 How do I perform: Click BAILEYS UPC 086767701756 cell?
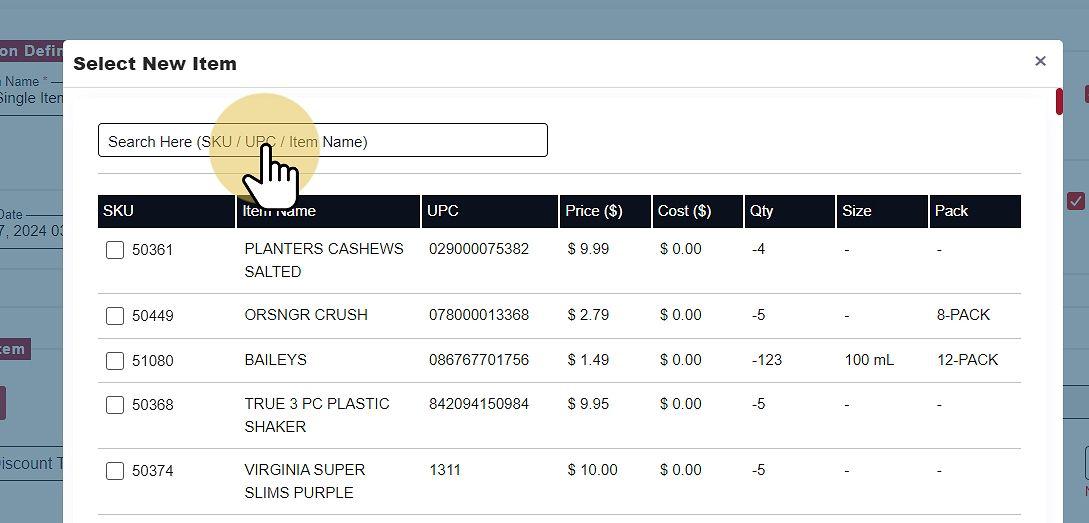479,360
